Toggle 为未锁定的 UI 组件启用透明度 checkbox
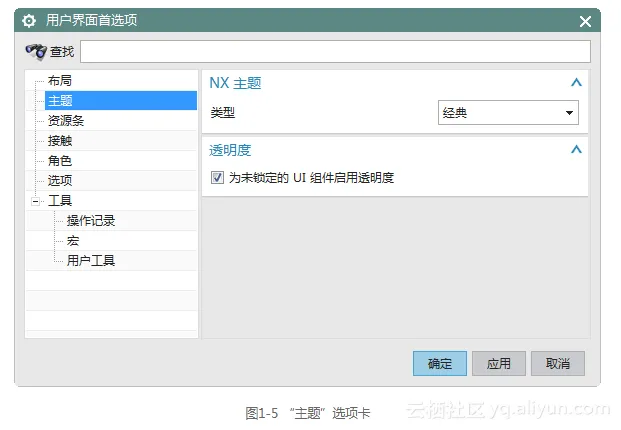Image resolution: width=621 pixels, height=430 pixels. click(217, 177)
